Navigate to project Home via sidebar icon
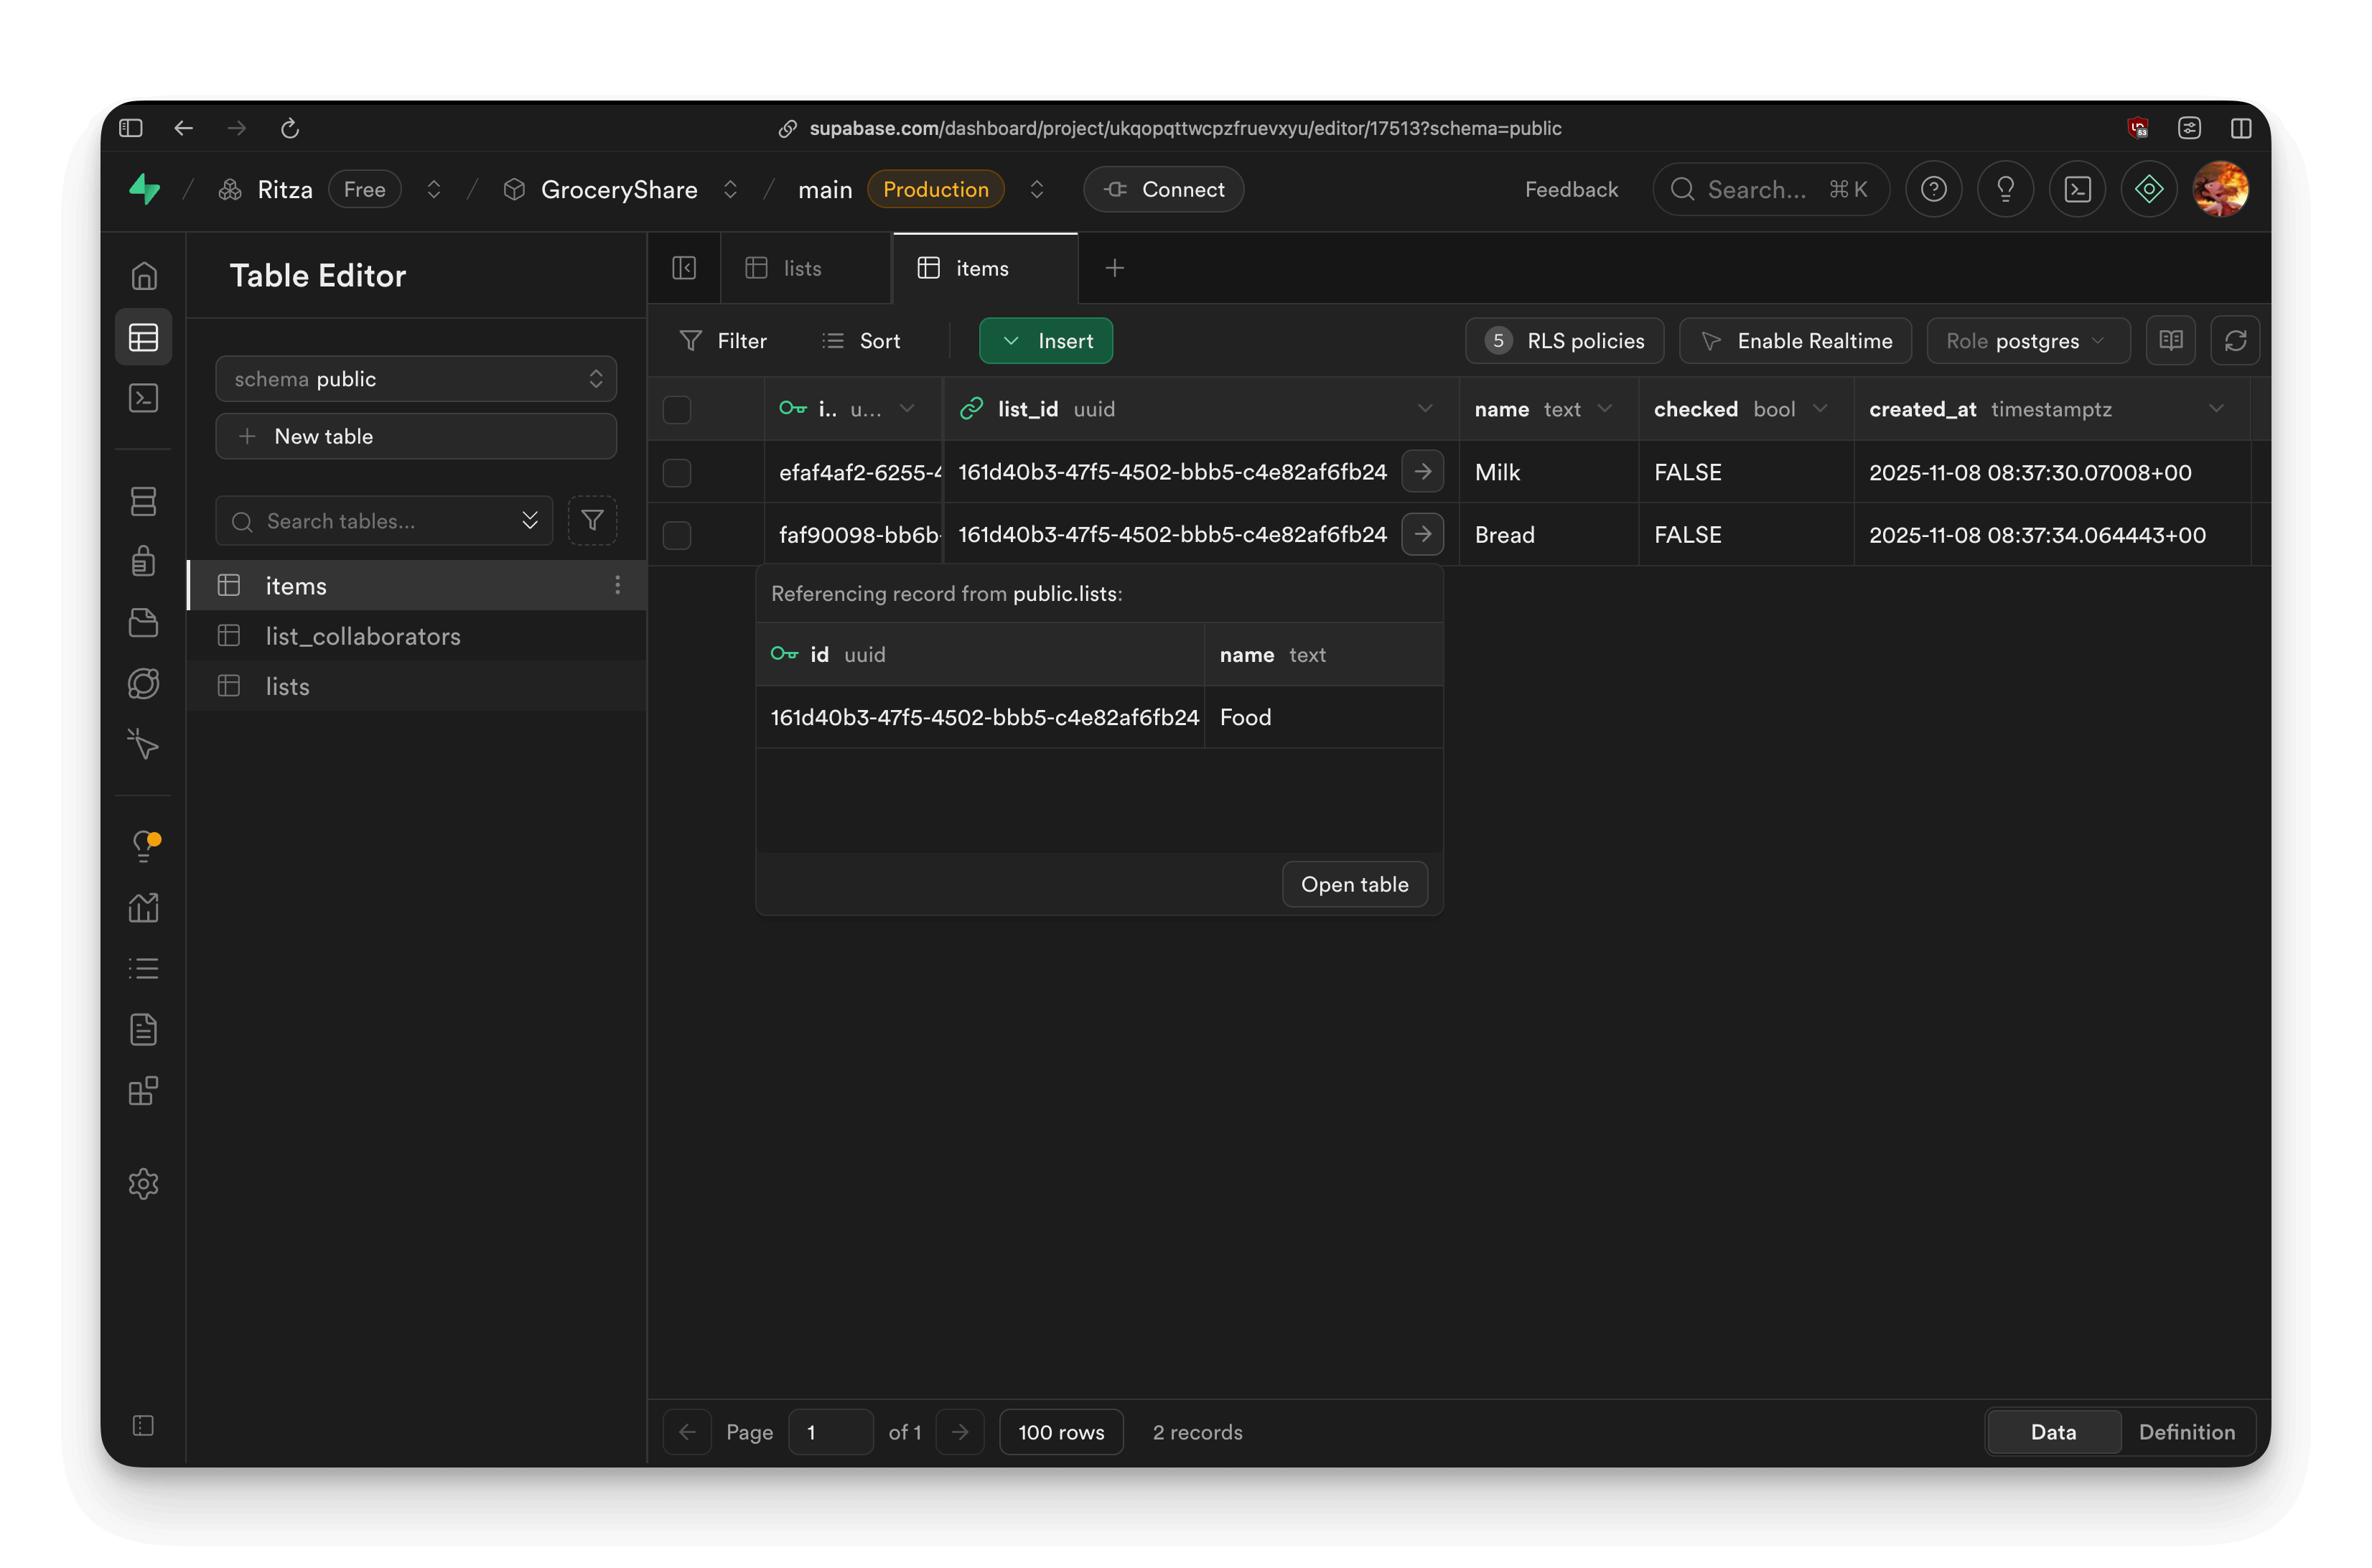 tap(143, 276)
